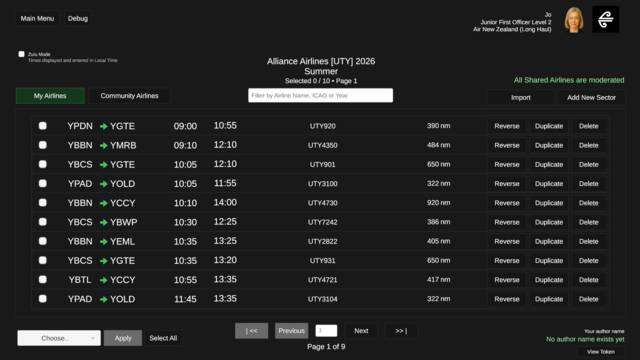This screenshot has width=640, height=360.
Task: Click arrival time 12:25 in YBWP row
Action: tap(225, 222)
